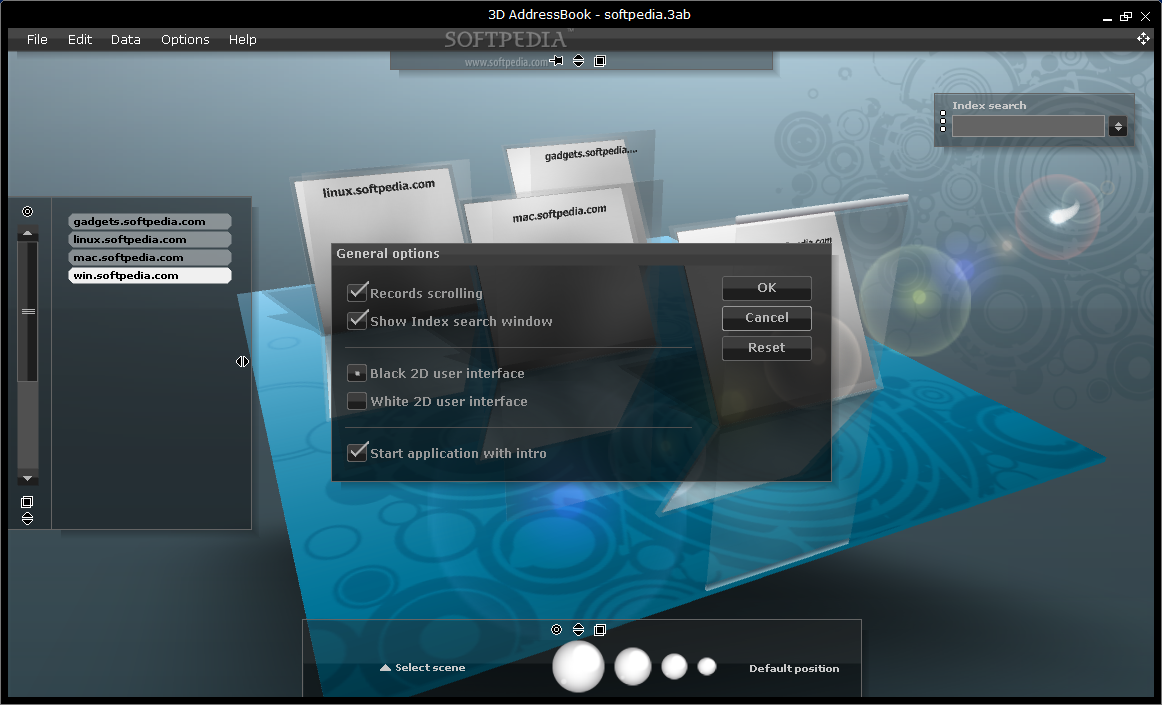Click the window restore icon on the top panel

(x=600, y=61)
